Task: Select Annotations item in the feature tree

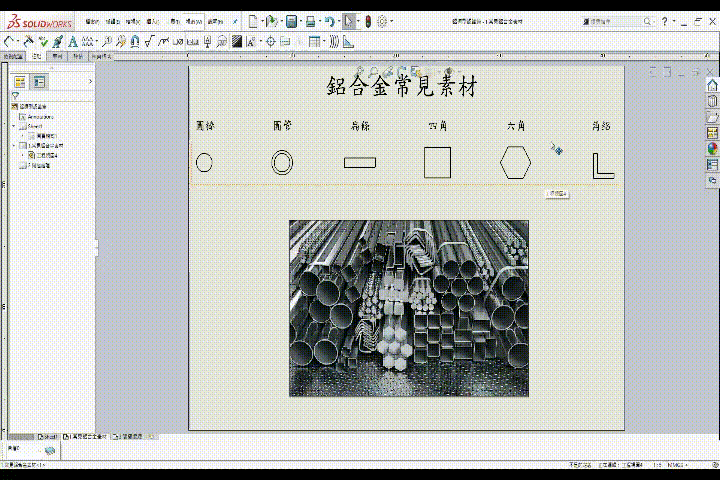Action: point(40,116)
